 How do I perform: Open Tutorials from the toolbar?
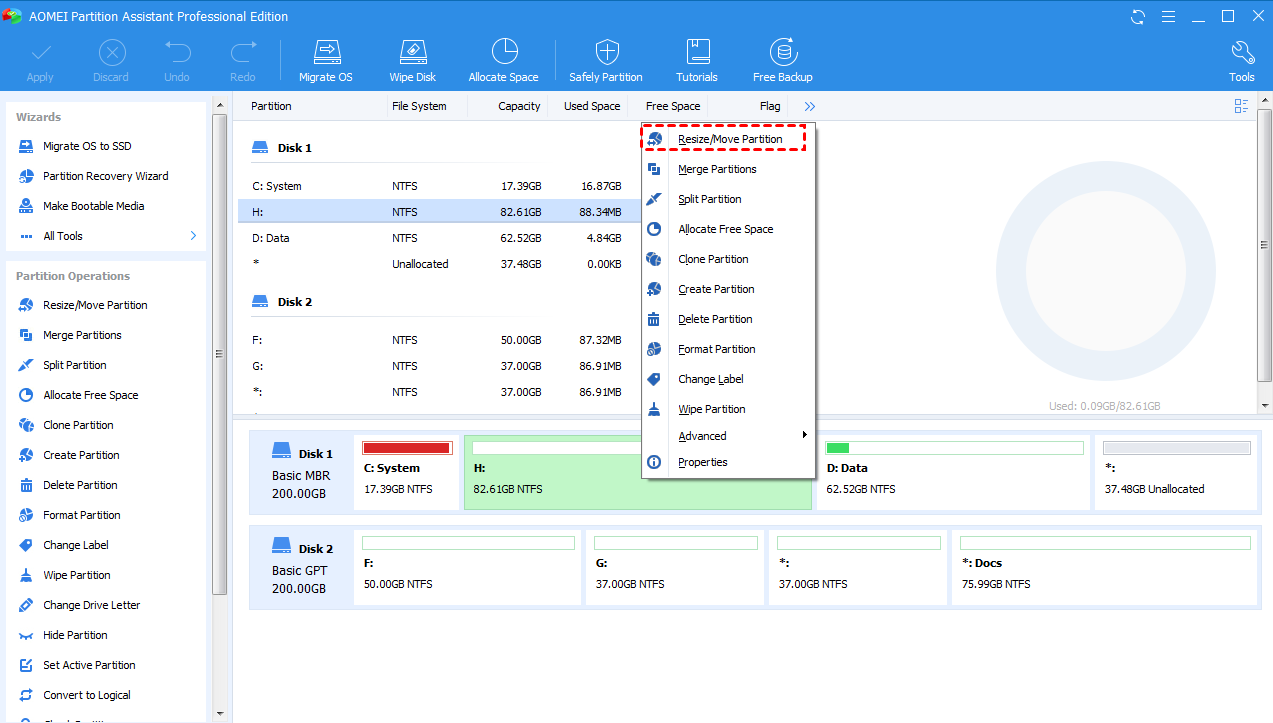[x=696, y=58]
